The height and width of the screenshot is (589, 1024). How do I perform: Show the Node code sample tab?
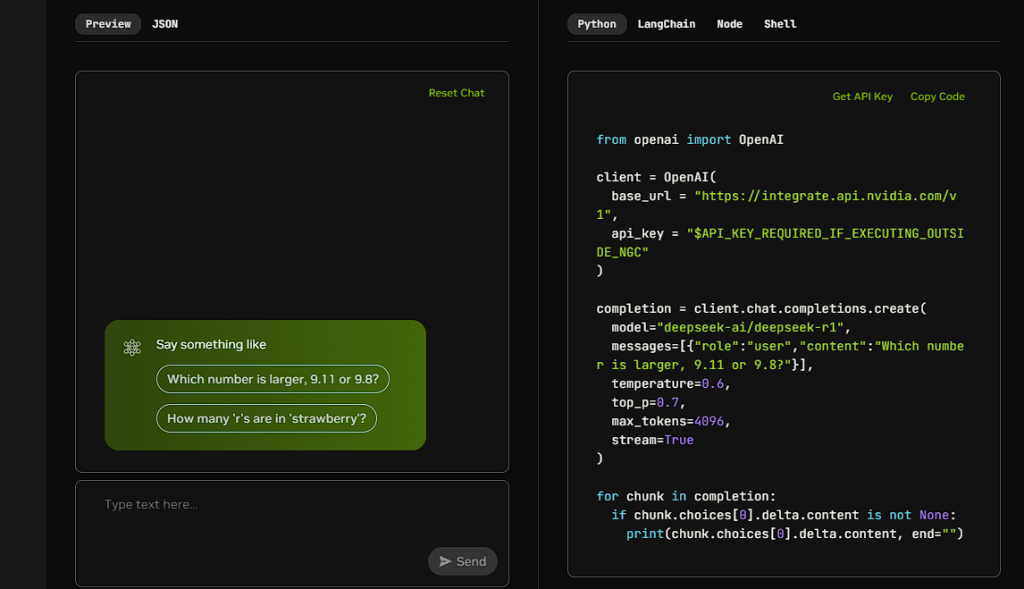pos(729,24)
